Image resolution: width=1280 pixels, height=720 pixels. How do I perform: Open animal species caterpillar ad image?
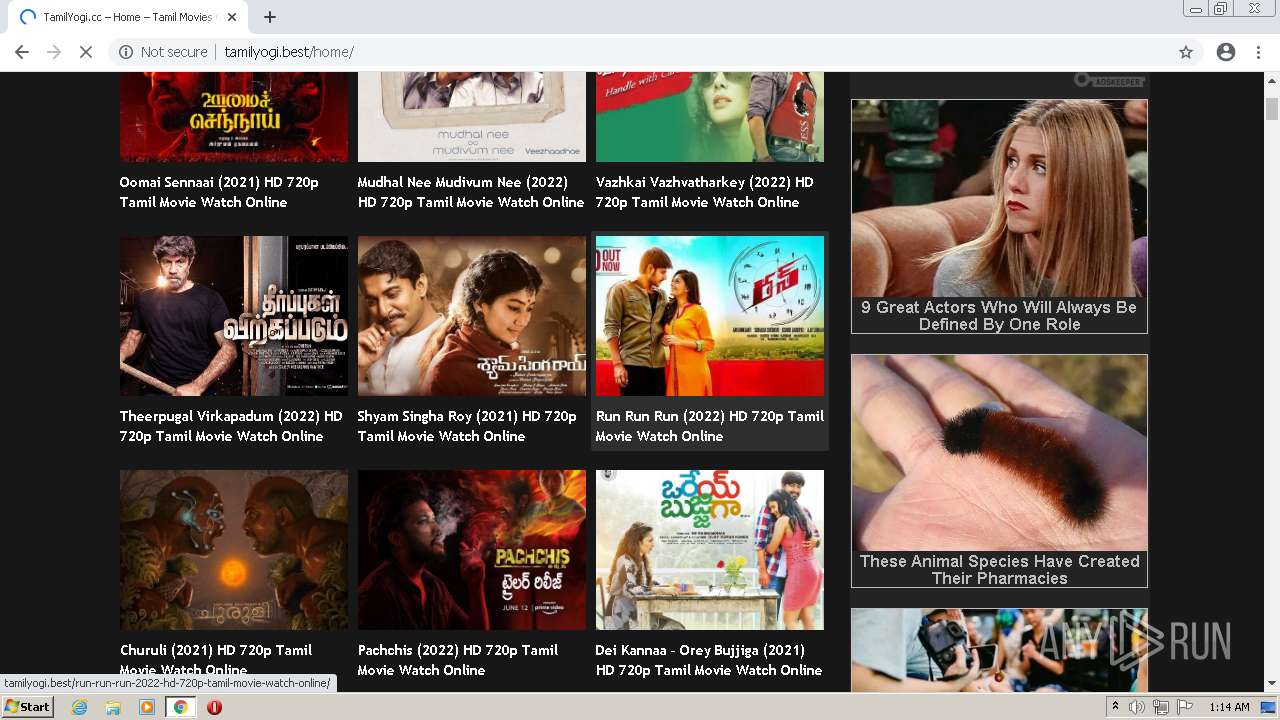point(999,452)
